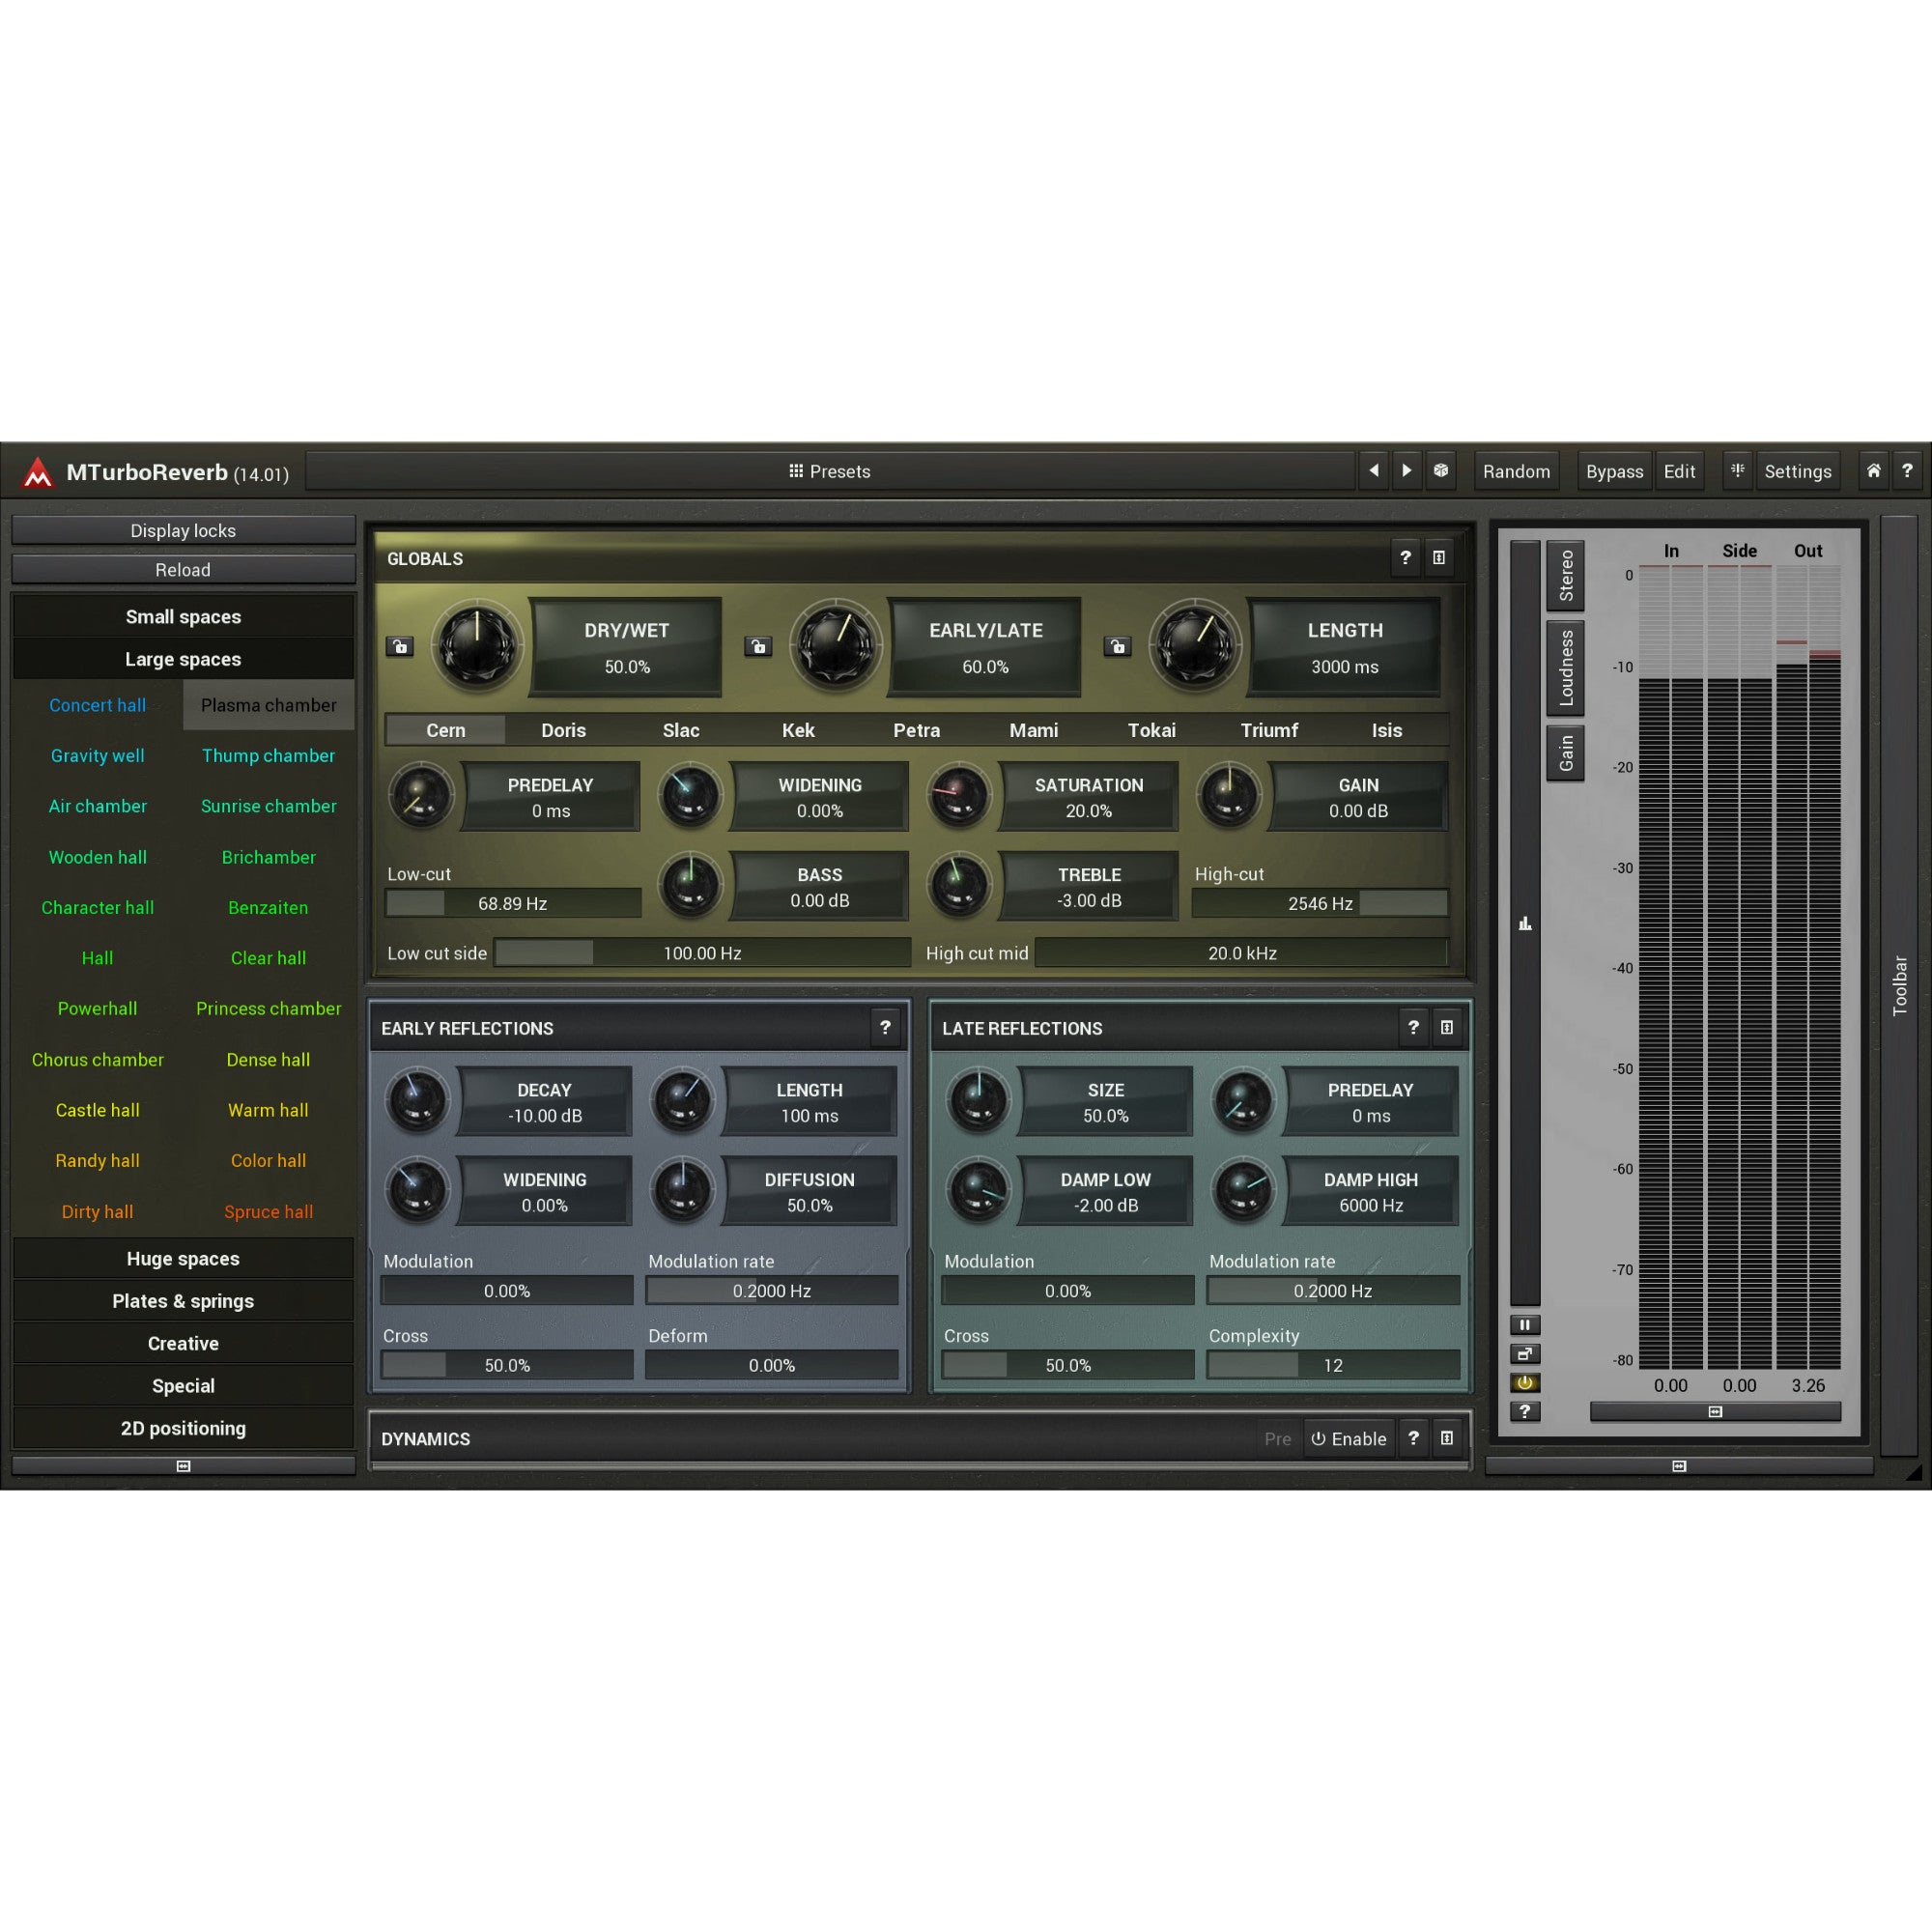
Task: Switch to the Stereo meter tab
Action: pos(1565,576)
